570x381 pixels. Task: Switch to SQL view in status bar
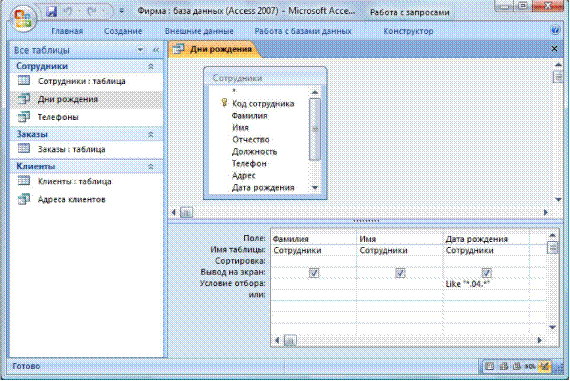click(x=530, y=366)
